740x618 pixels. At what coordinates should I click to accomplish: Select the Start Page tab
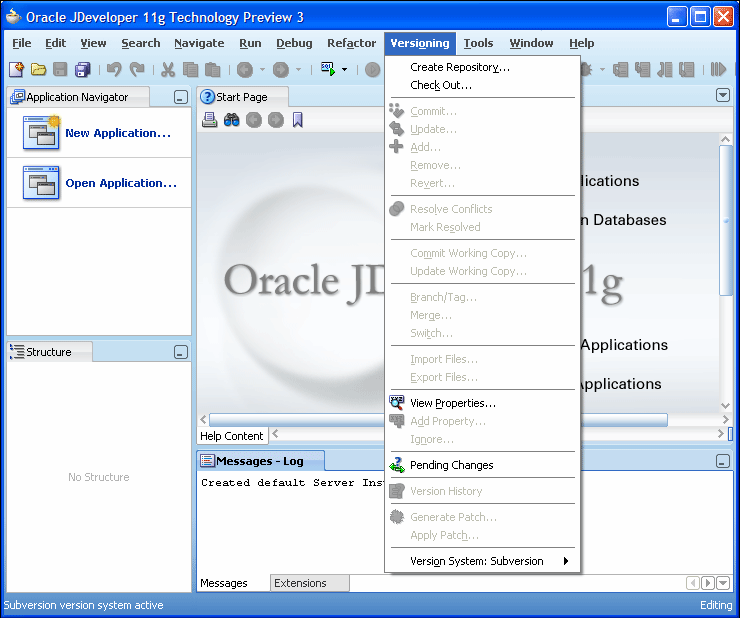(x=242, y=97)
